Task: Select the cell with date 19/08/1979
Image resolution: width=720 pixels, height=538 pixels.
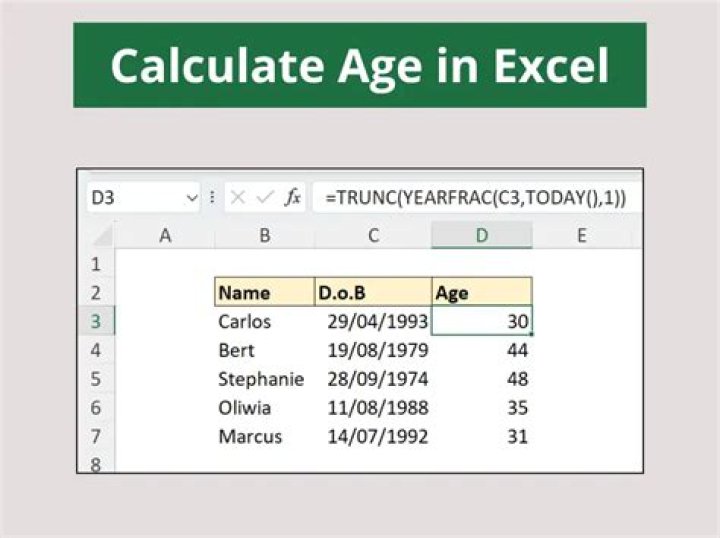Action: click(x=373, y=350)
